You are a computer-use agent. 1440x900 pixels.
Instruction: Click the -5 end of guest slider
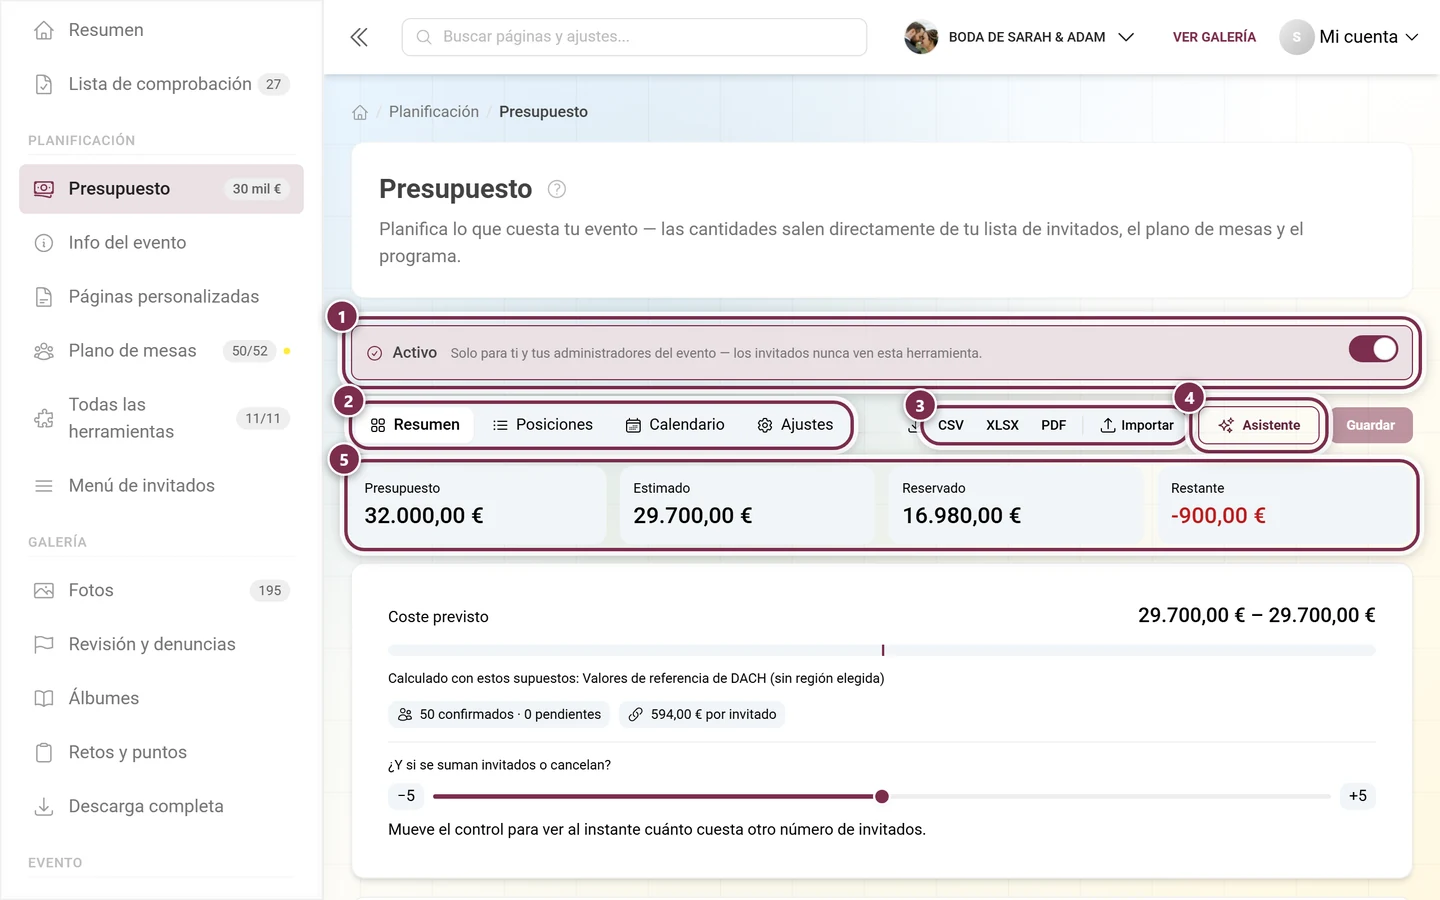pos(406,796)
